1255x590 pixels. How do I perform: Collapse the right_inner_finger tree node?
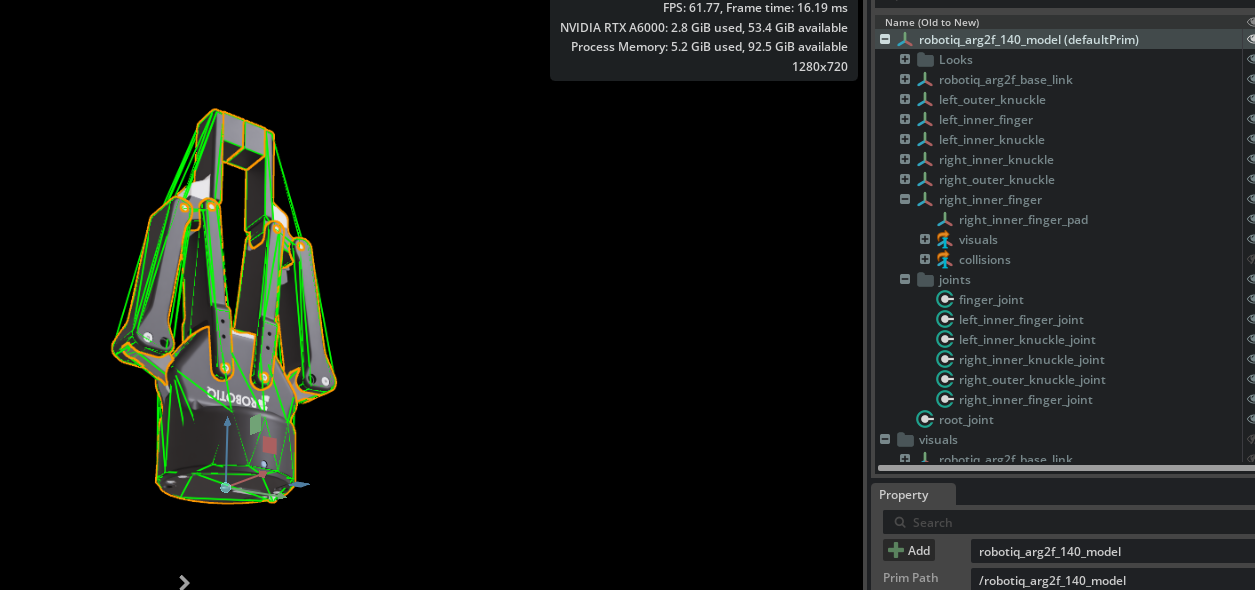(905, 200)
